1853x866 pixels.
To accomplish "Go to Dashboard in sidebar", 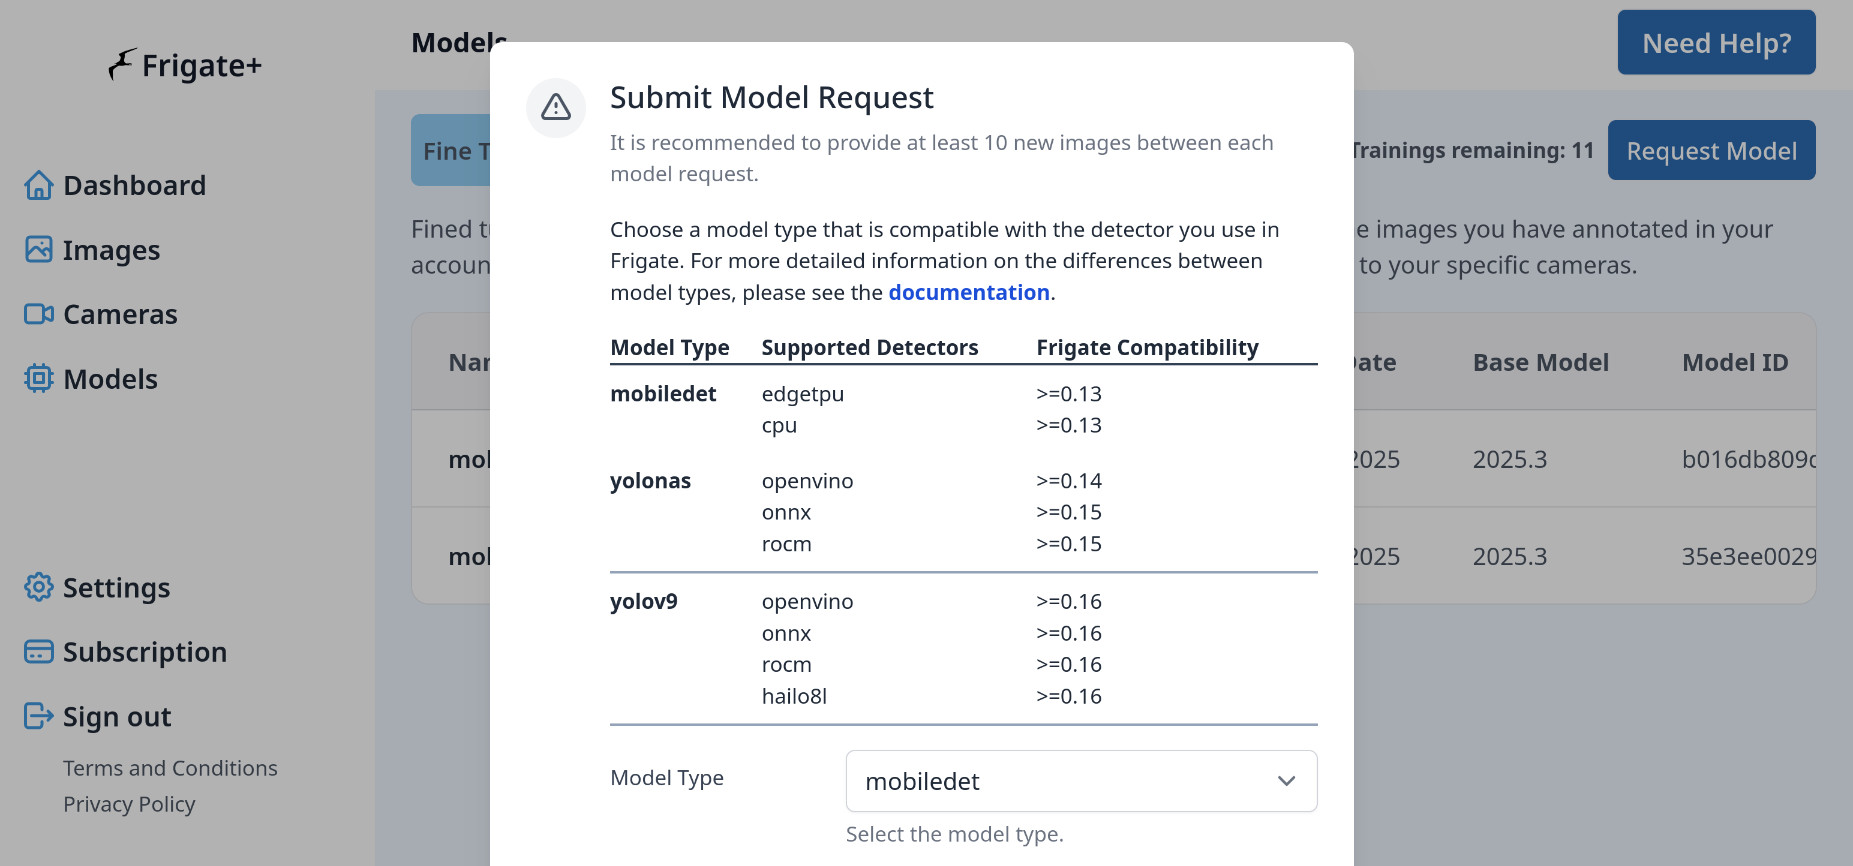I will point(134,185).
